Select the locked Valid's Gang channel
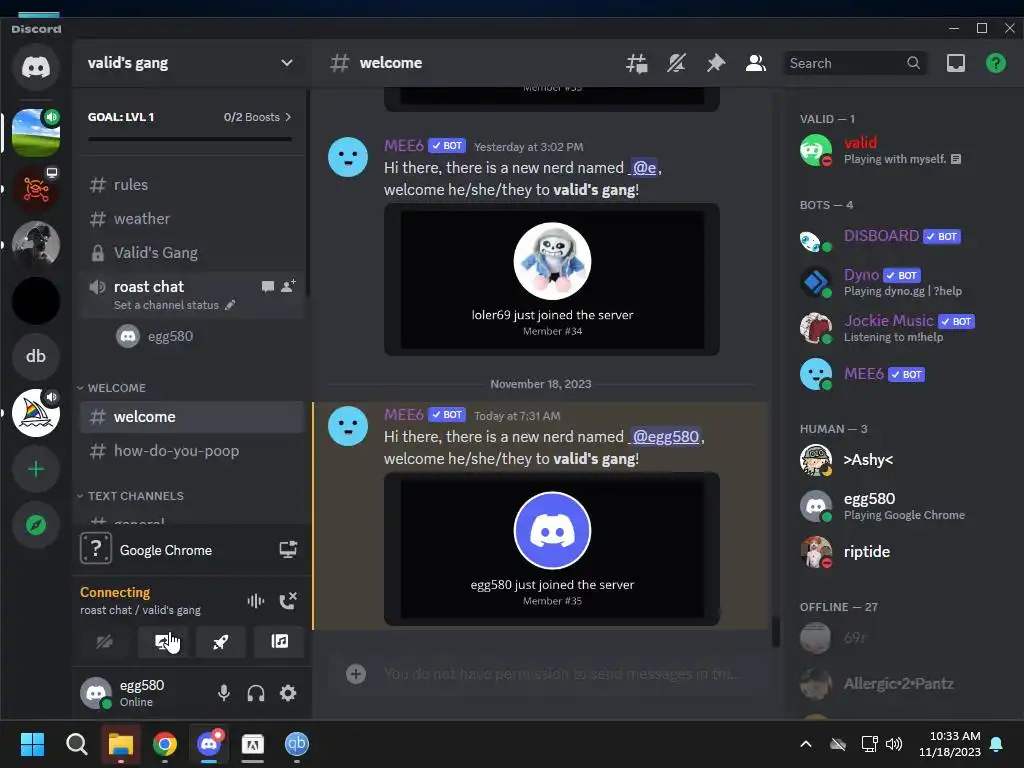 tap(193, 253)
